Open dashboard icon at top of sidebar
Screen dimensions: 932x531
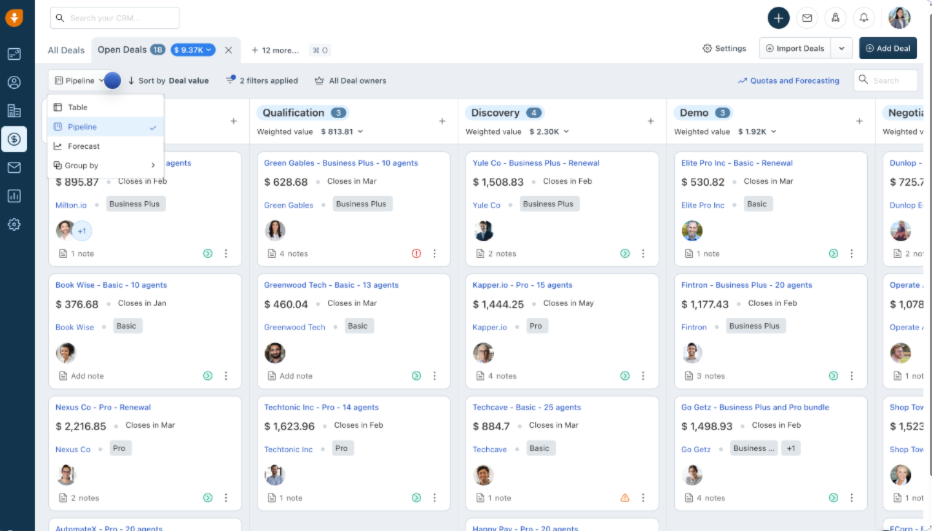tap(14, 54)
